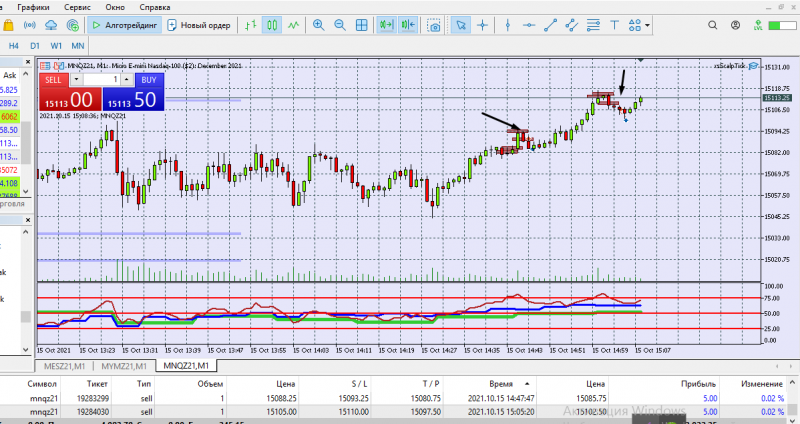Viewport: 800px width, 424px height.
Task: Zoom out of the chart
Action: click(x=341, y=25)
